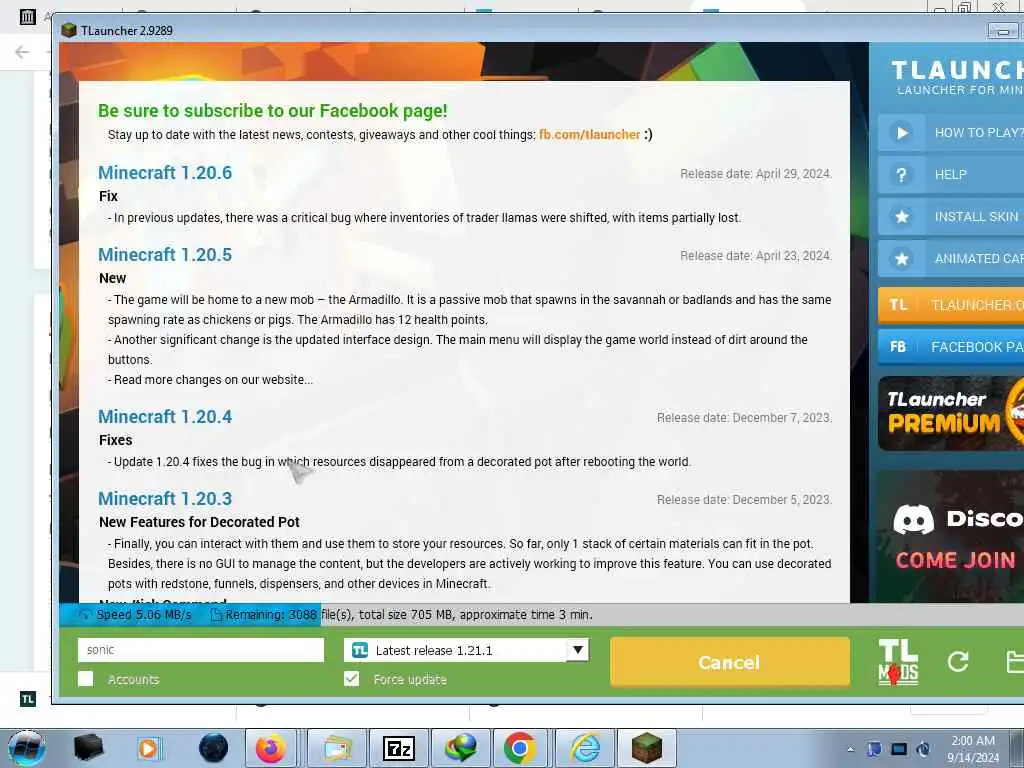The height and width of the screenshot is (768, 1024).
Task: Click 'New Features for Decorated Pot' heading
Action: (199, 522)
